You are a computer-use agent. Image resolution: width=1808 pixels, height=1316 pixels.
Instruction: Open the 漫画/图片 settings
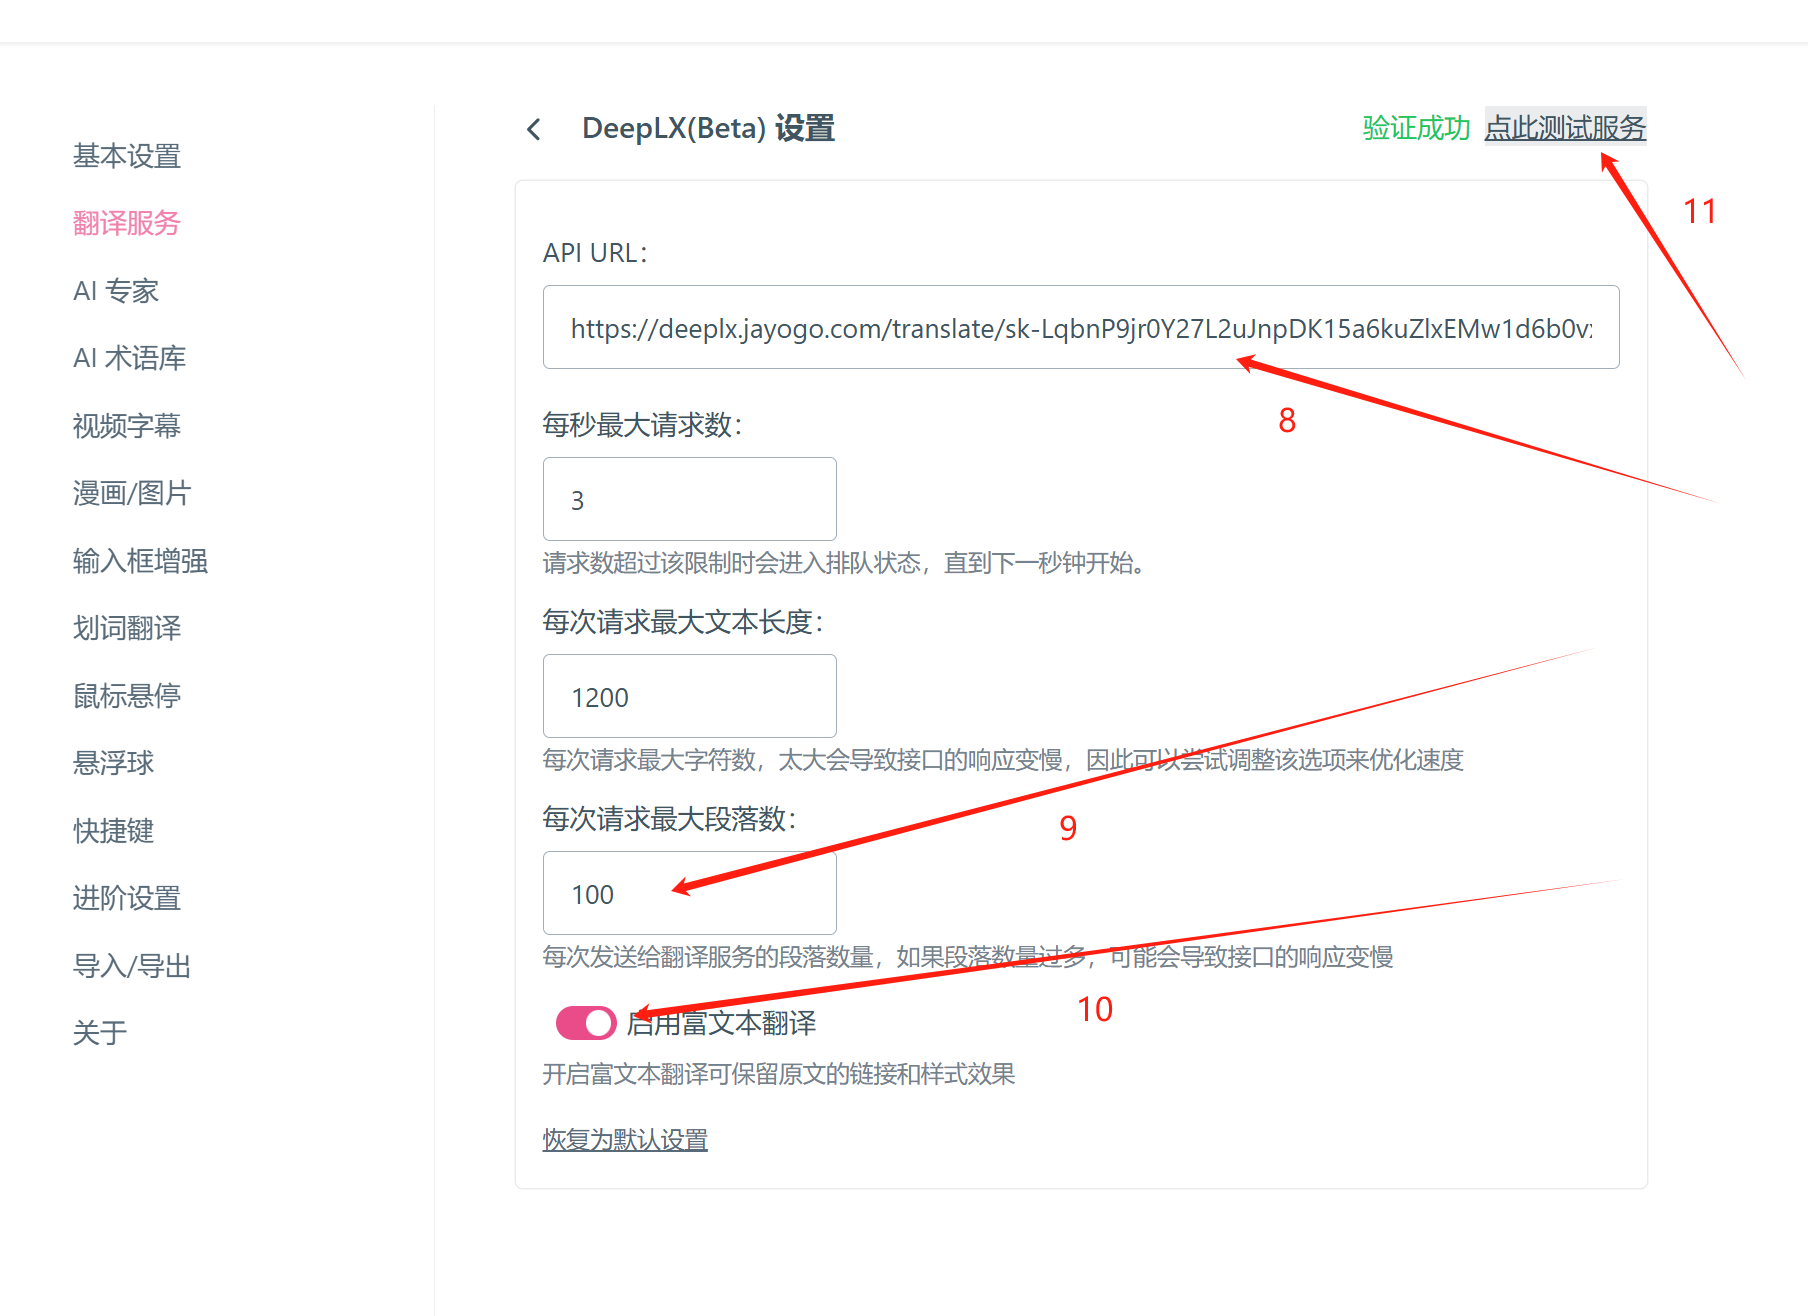tap(133, 492)
